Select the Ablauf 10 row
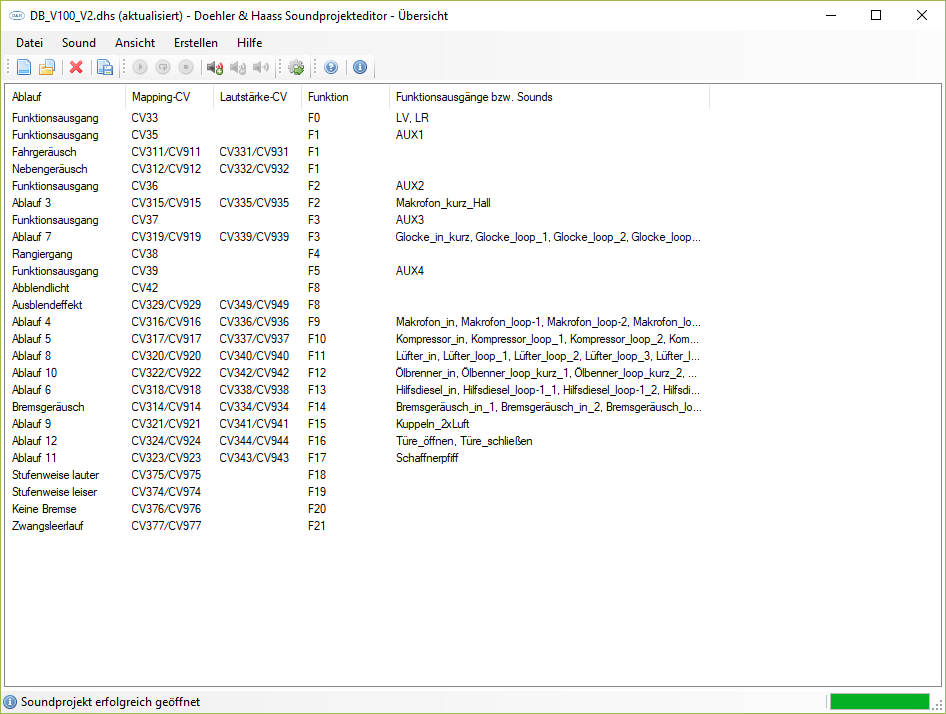 (358, 373)
